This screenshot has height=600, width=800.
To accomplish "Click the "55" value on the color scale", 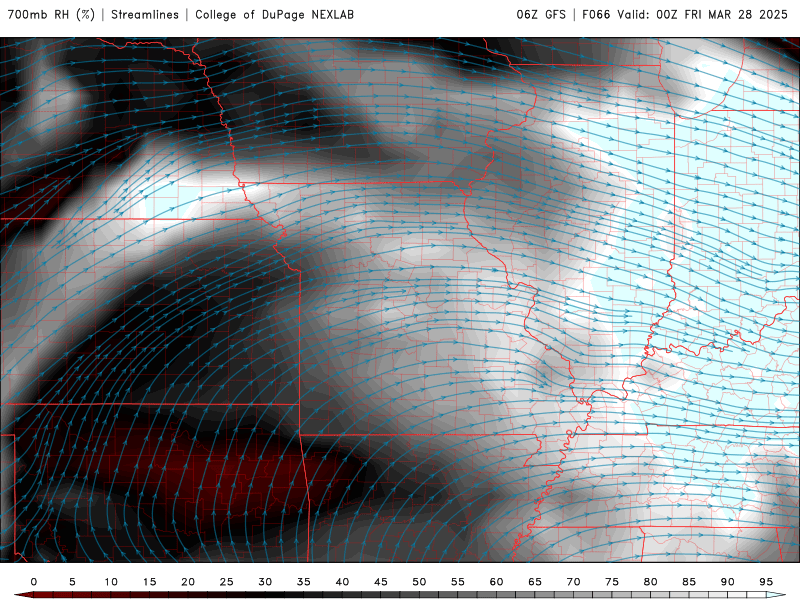I will pos(458,582).
